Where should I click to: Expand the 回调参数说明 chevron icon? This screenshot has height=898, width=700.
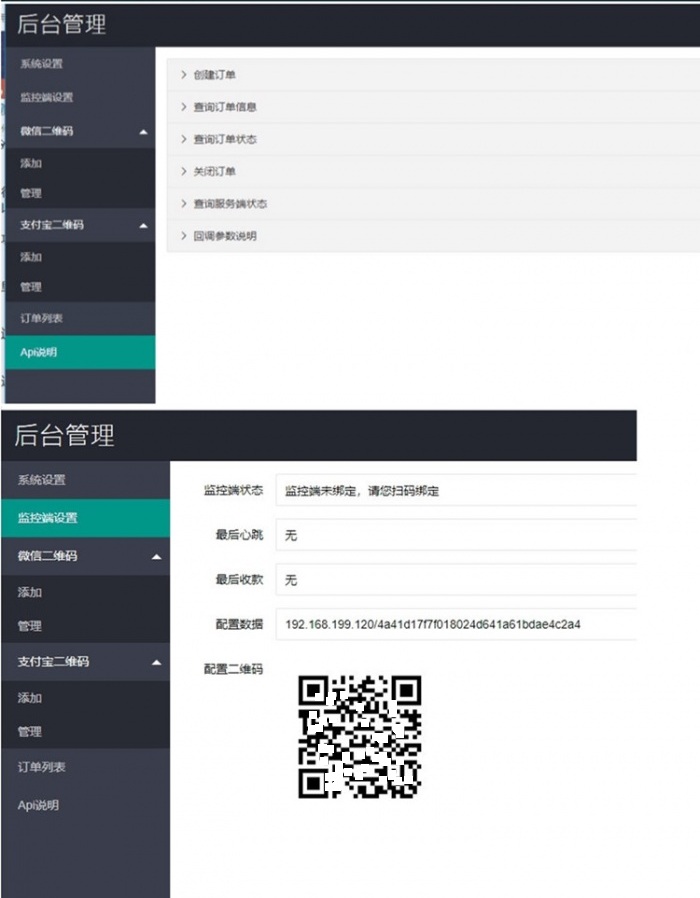(x=183, y=235)
